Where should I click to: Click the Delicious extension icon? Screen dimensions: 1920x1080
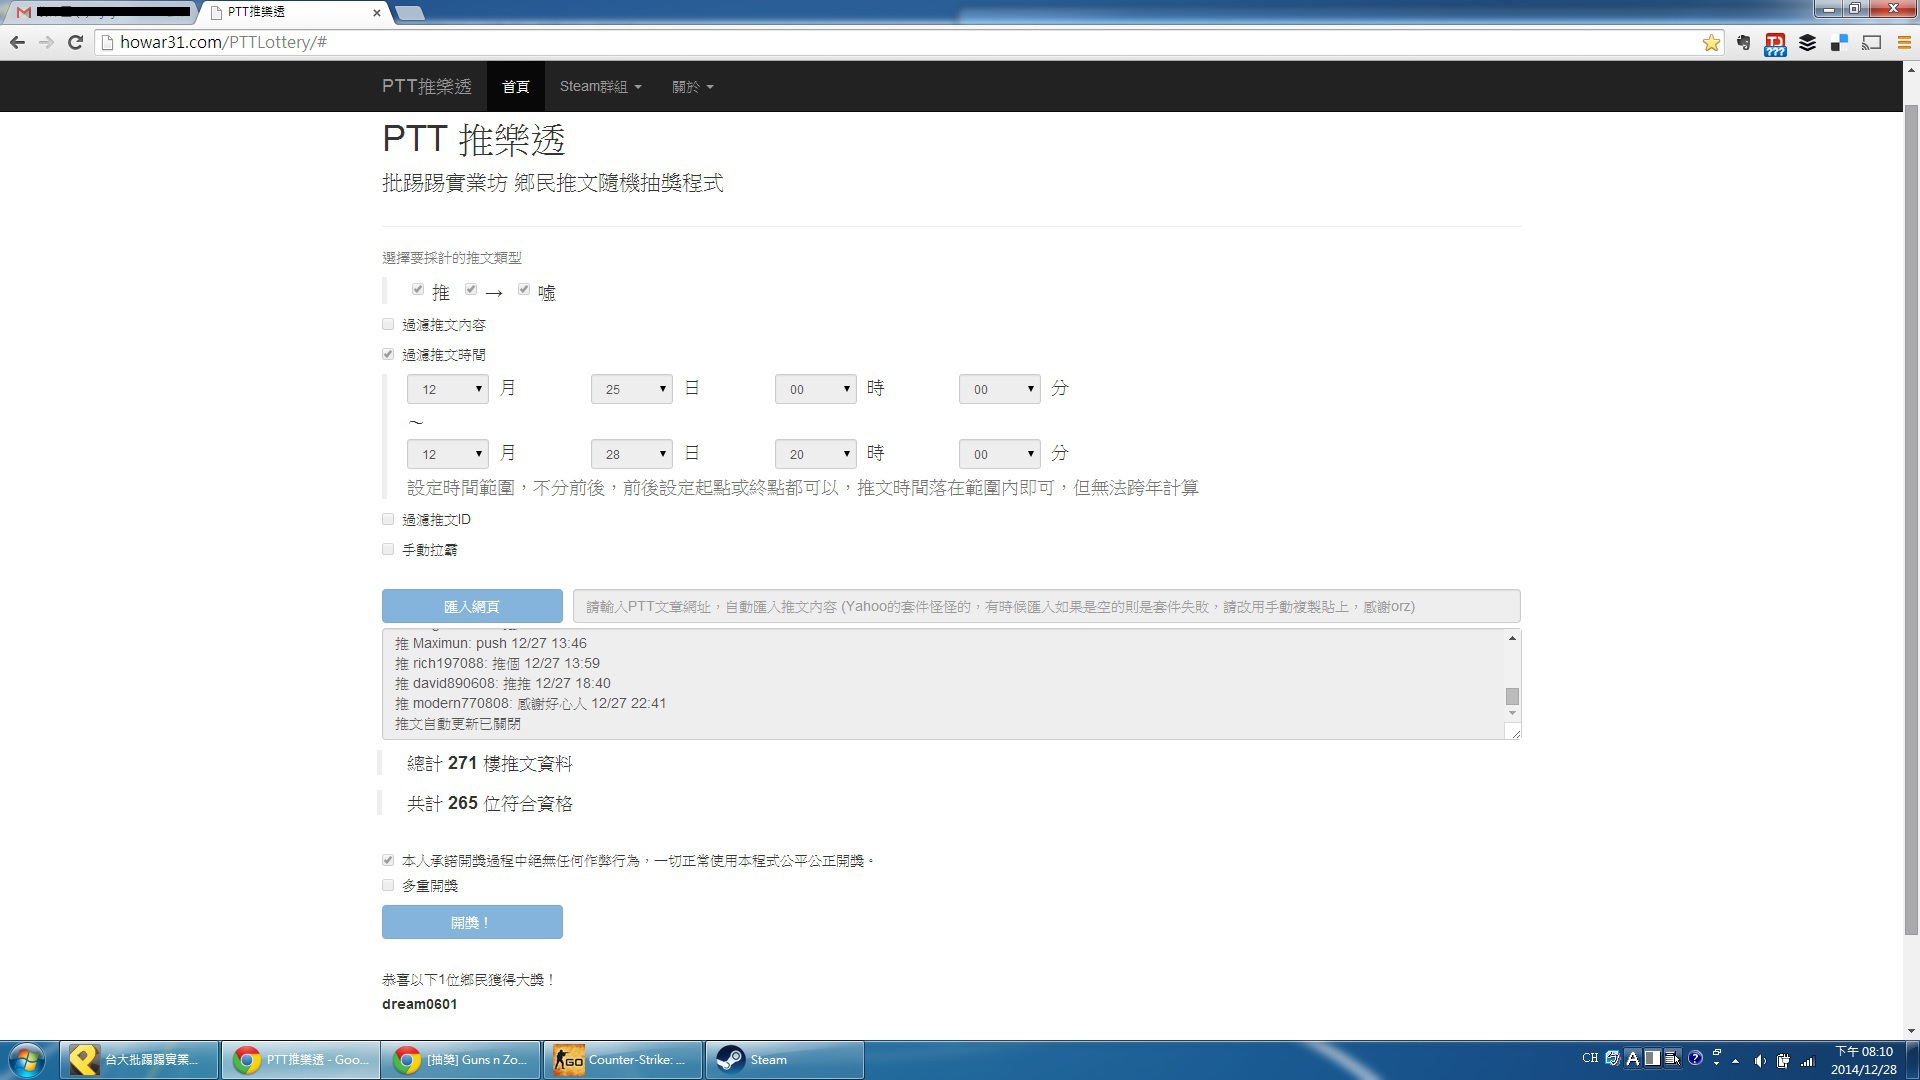(x=1839, y=43)
